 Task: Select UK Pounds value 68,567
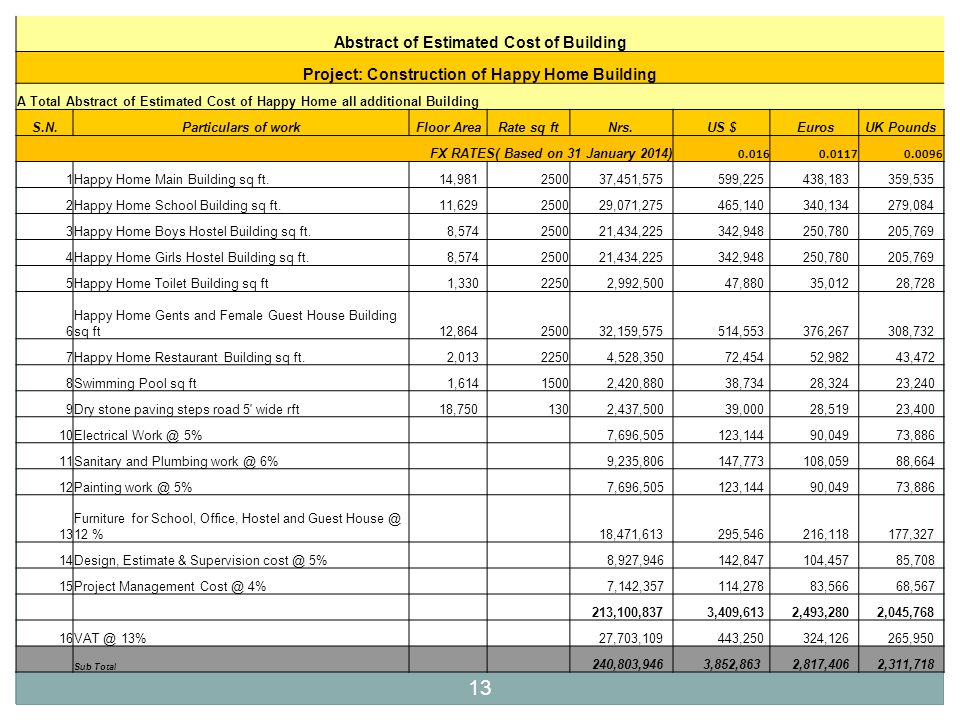tap(915, 587)
